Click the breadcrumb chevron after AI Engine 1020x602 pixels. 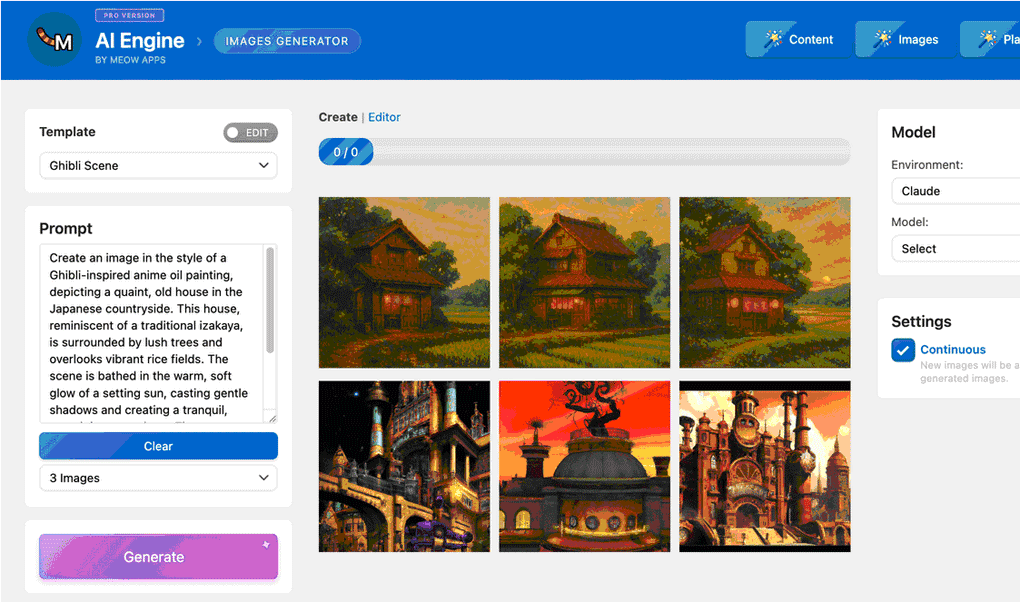[x=199, y=41]
